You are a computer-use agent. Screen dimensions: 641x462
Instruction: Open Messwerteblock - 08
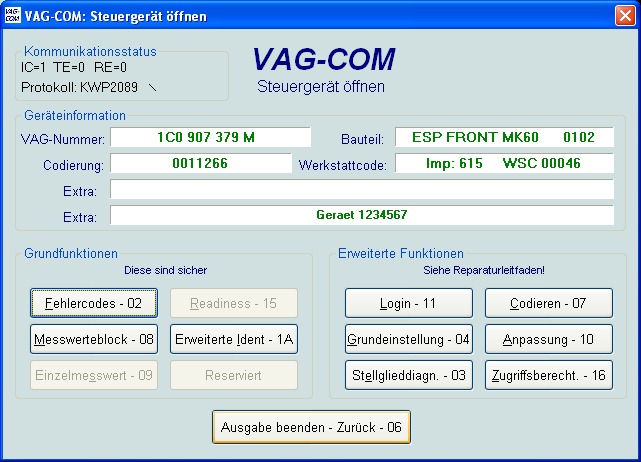tap(94, 339)
